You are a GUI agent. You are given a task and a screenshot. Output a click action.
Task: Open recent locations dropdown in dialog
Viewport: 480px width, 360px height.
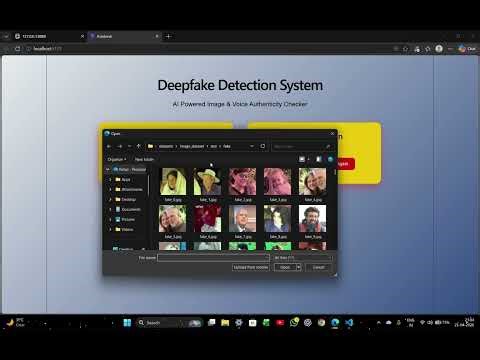coord(129,146)
